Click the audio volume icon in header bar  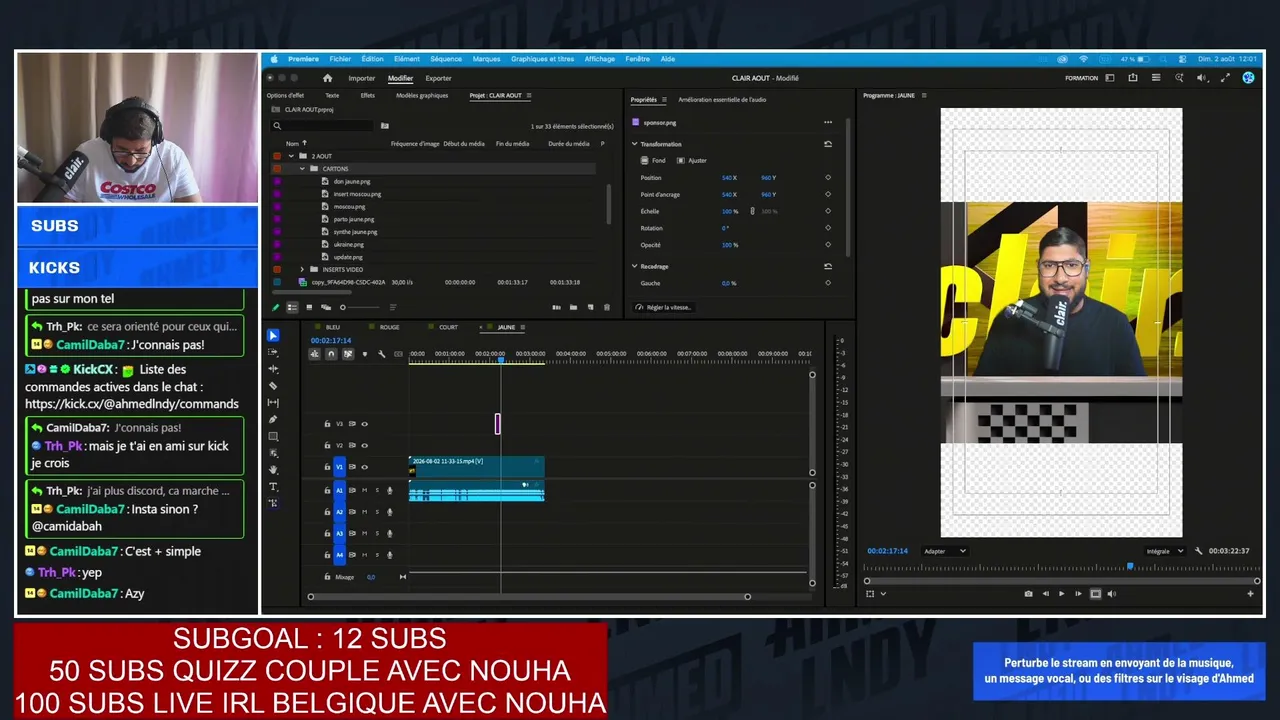(1202, 78)
